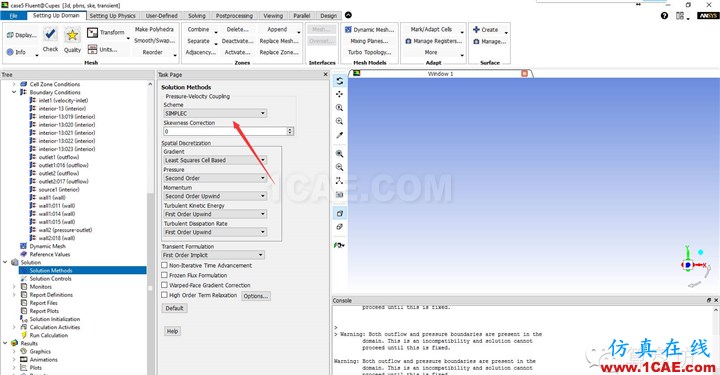
Task: Switch to the Postprocessing ribbon tab
Action: click(x=234, y=16)
